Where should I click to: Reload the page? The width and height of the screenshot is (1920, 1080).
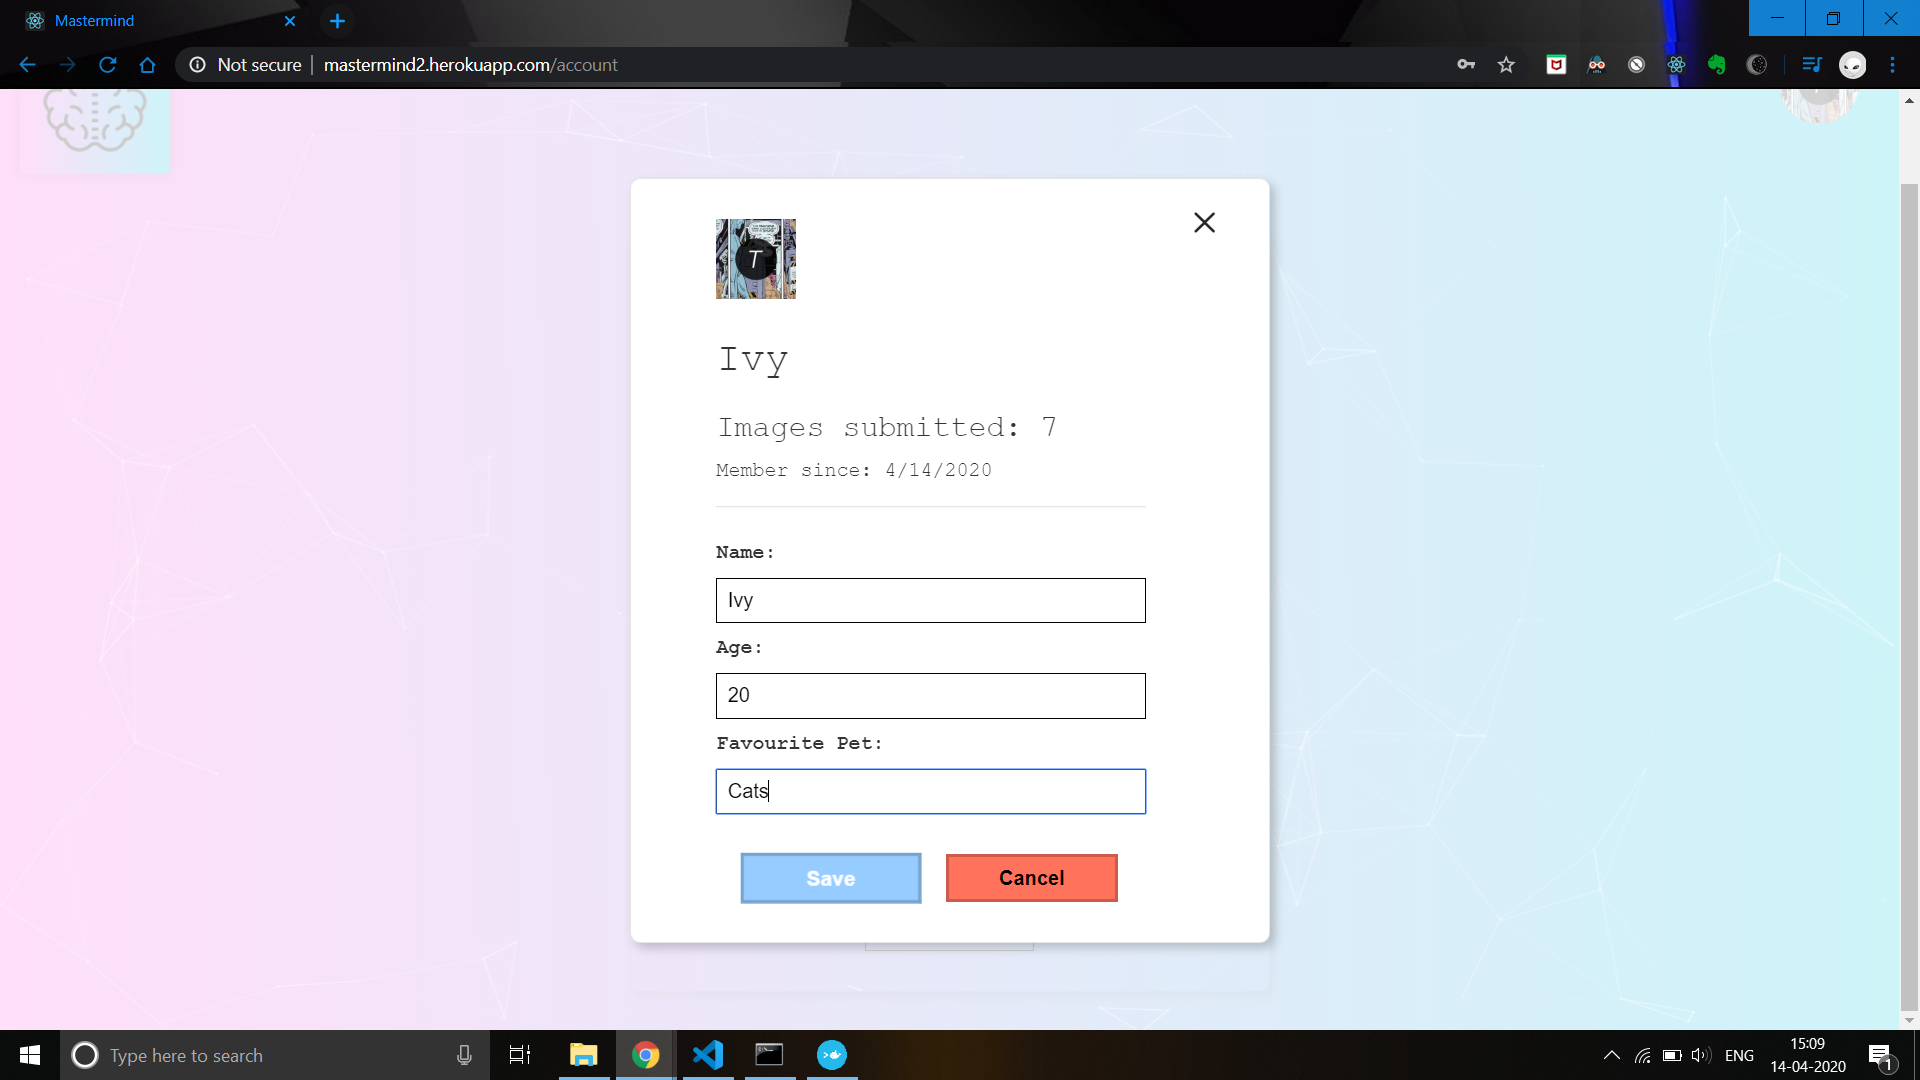tap(107, 65)
